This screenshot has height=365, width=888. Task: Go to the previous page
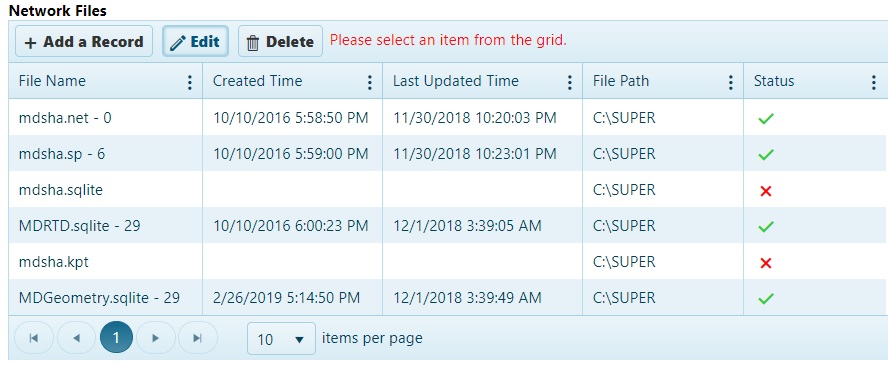pos(76,338)
